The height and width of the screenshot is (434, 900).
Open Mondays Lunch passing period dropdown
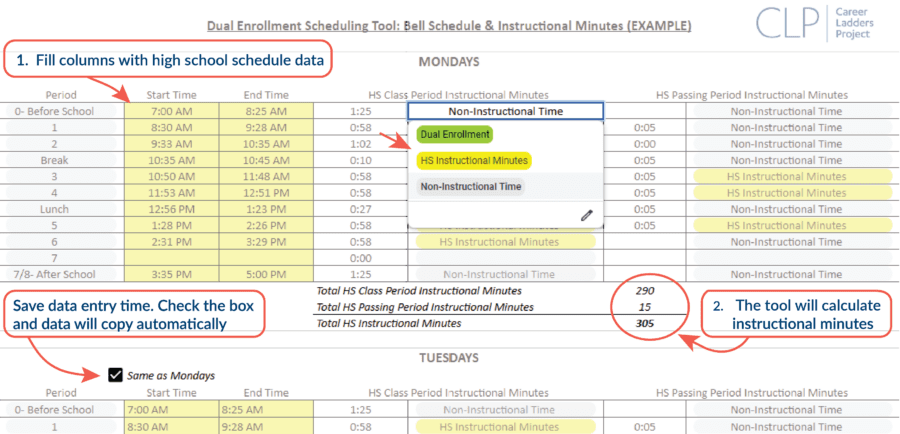[x=793, y=209]
